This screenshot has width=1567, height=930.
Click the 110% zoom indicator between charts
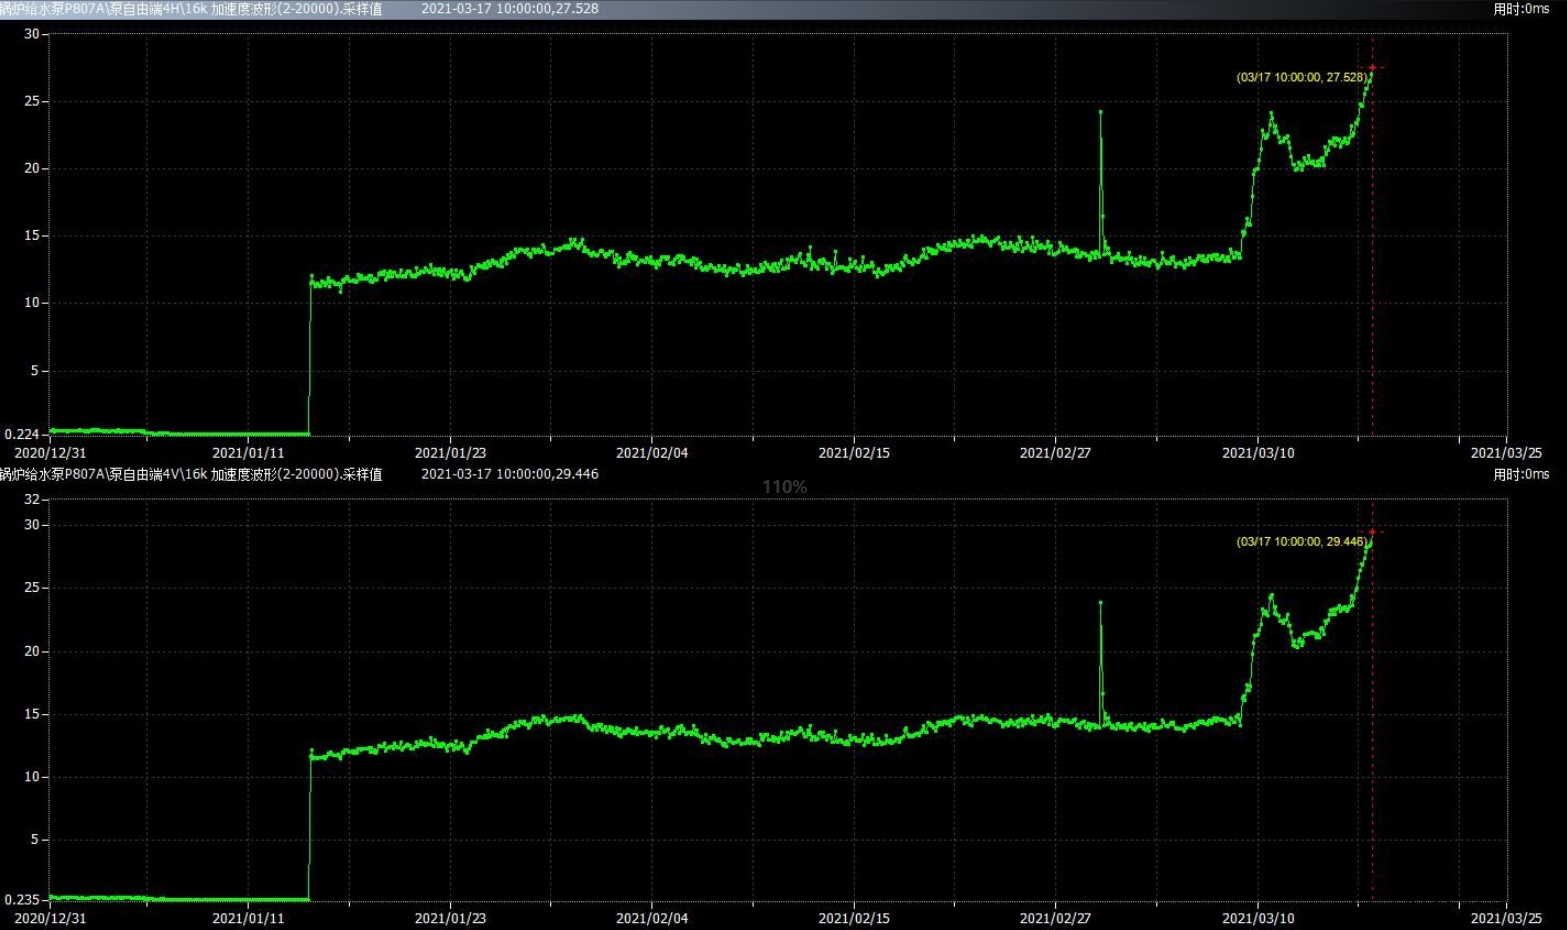click(x=784, y=487)
